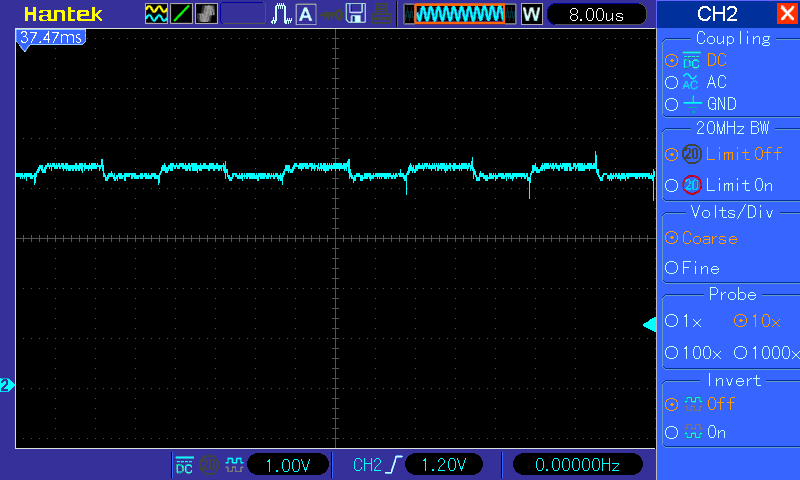The image size is (800, 480).
Task: Click the rising edge trigger slope icon
Action: pos(394,465)
